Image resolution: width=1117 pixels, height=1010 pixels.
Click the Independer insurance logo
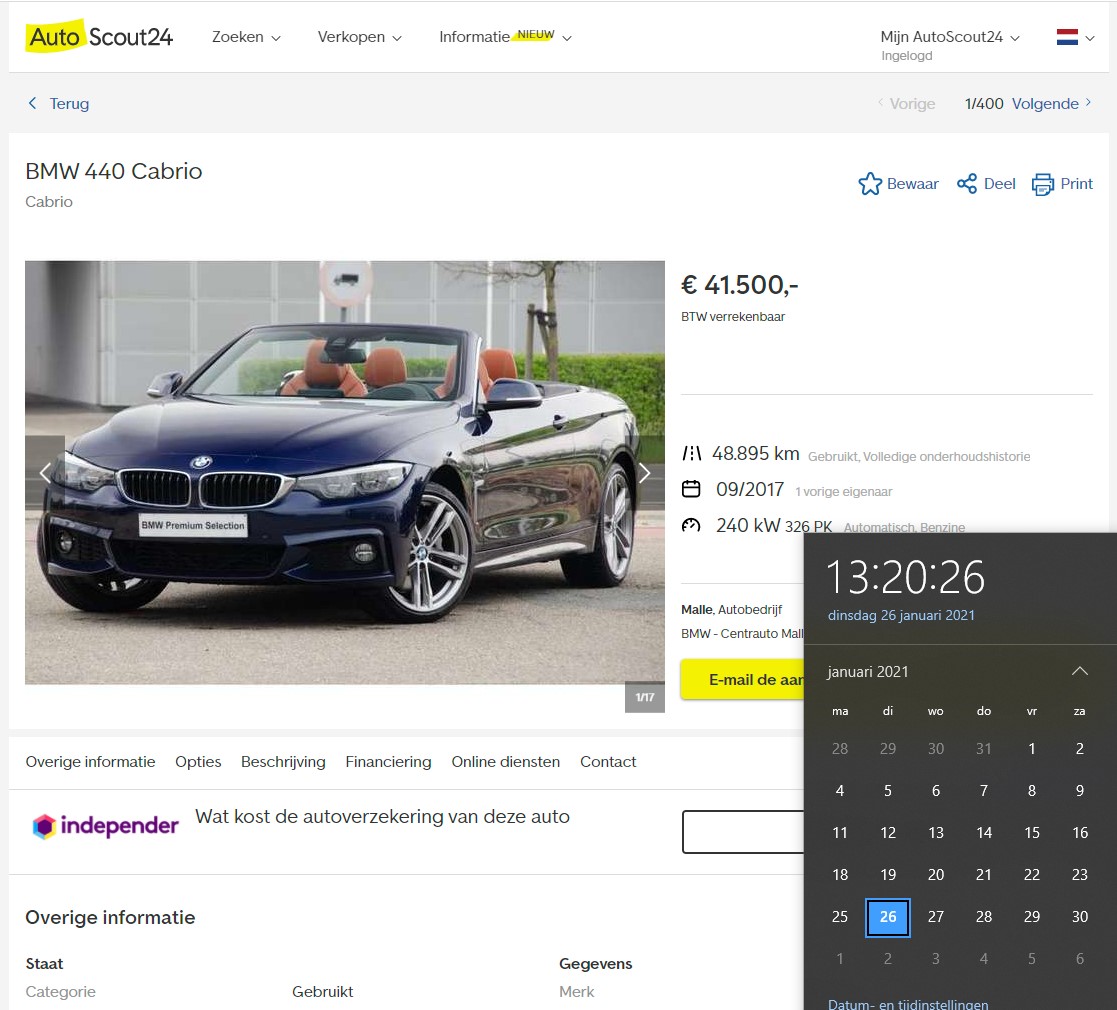pos(106,826)
